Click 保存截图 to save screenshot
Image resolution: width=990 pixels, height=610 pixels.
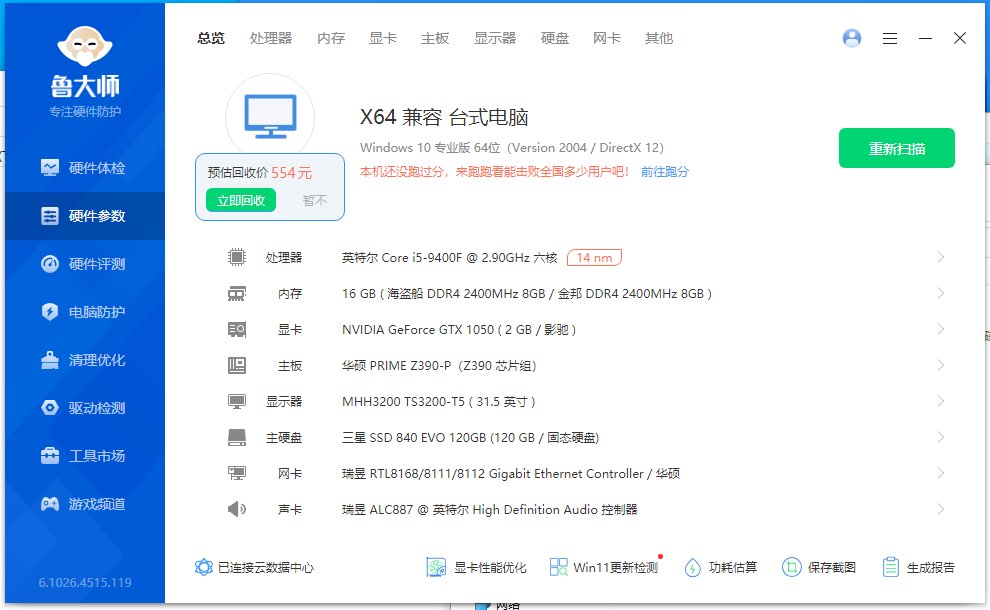[819, 567]
